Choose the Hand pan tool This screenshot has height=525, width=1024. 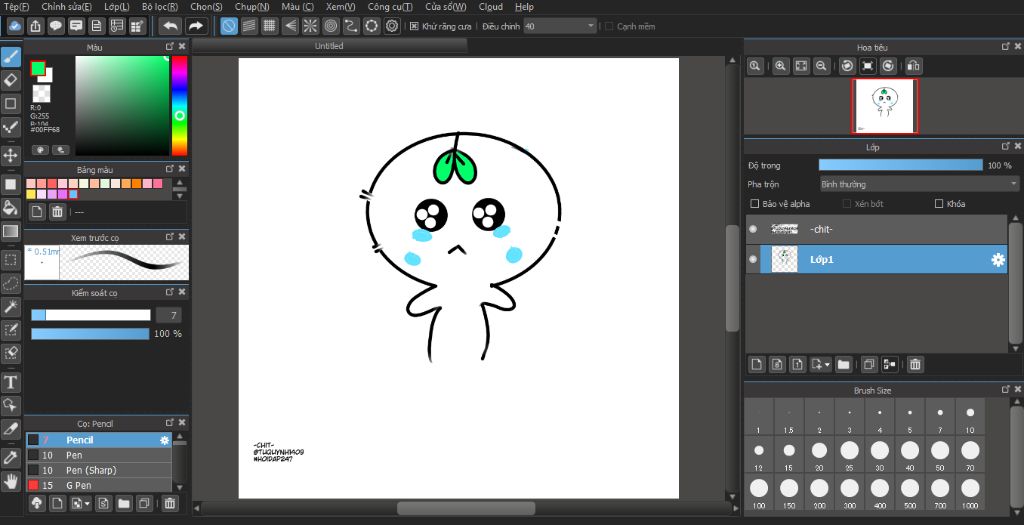pyautogui.click(x=11, y=481)
